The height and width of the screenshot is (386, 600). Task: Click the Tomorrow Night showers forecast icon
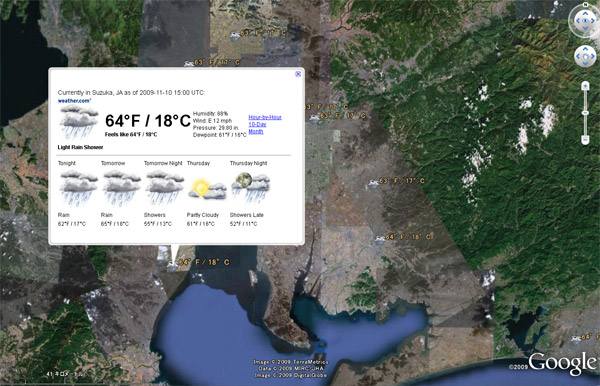(x=165, y=187)
